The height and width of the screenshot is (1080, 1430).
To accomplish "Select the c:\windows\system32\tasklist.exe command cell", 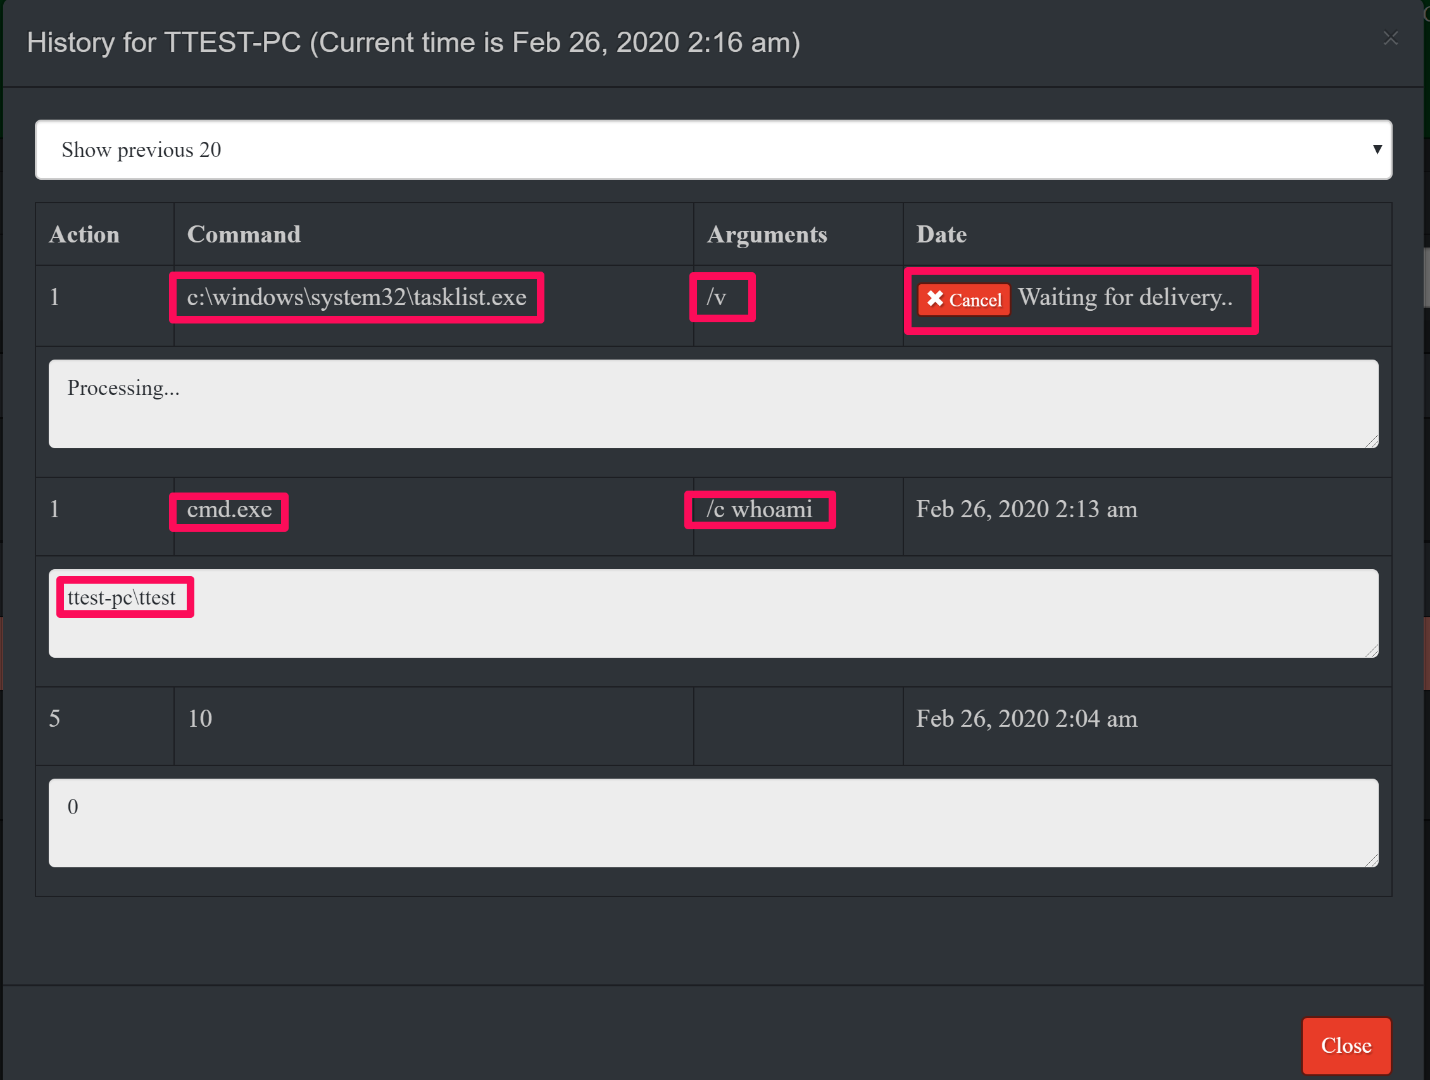I will coord(356,298).
